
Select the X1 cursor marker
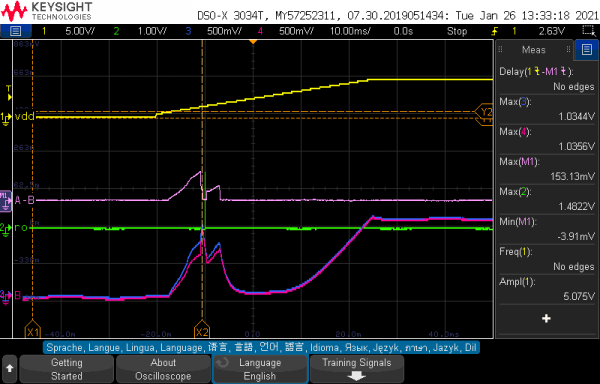[33, 330]
